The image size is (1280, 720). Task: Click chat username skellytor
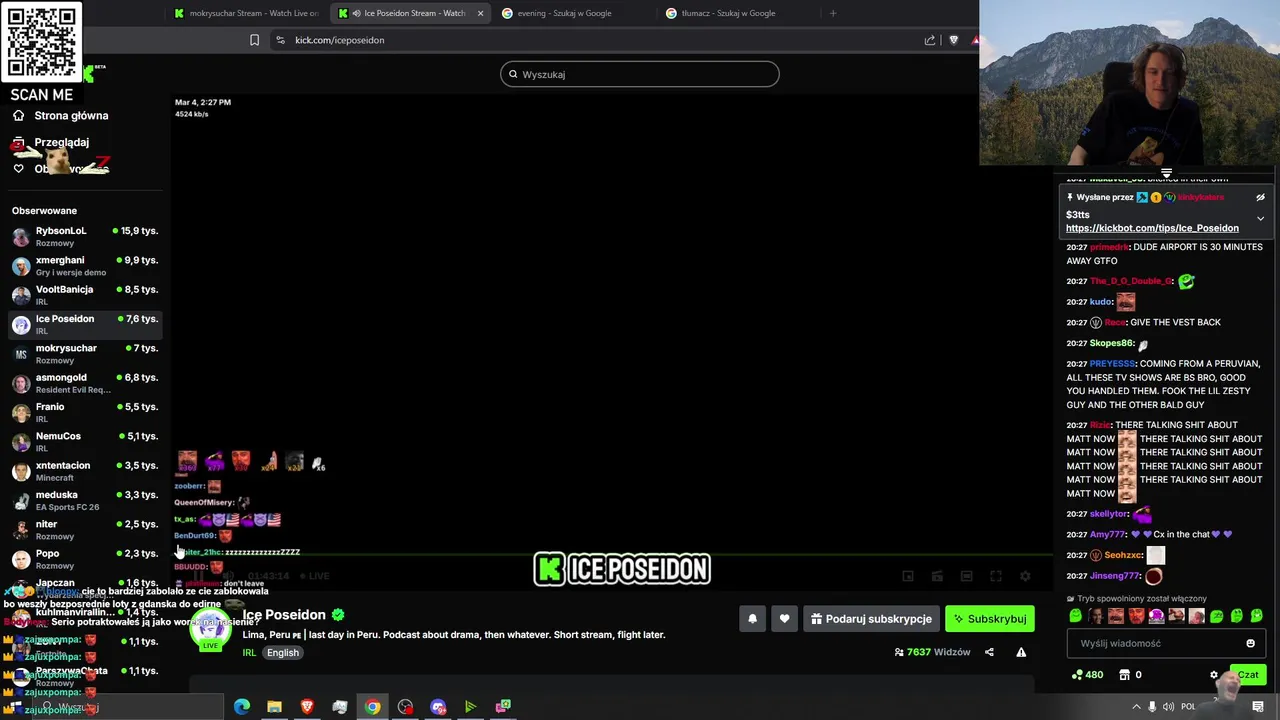point(1109,514)
